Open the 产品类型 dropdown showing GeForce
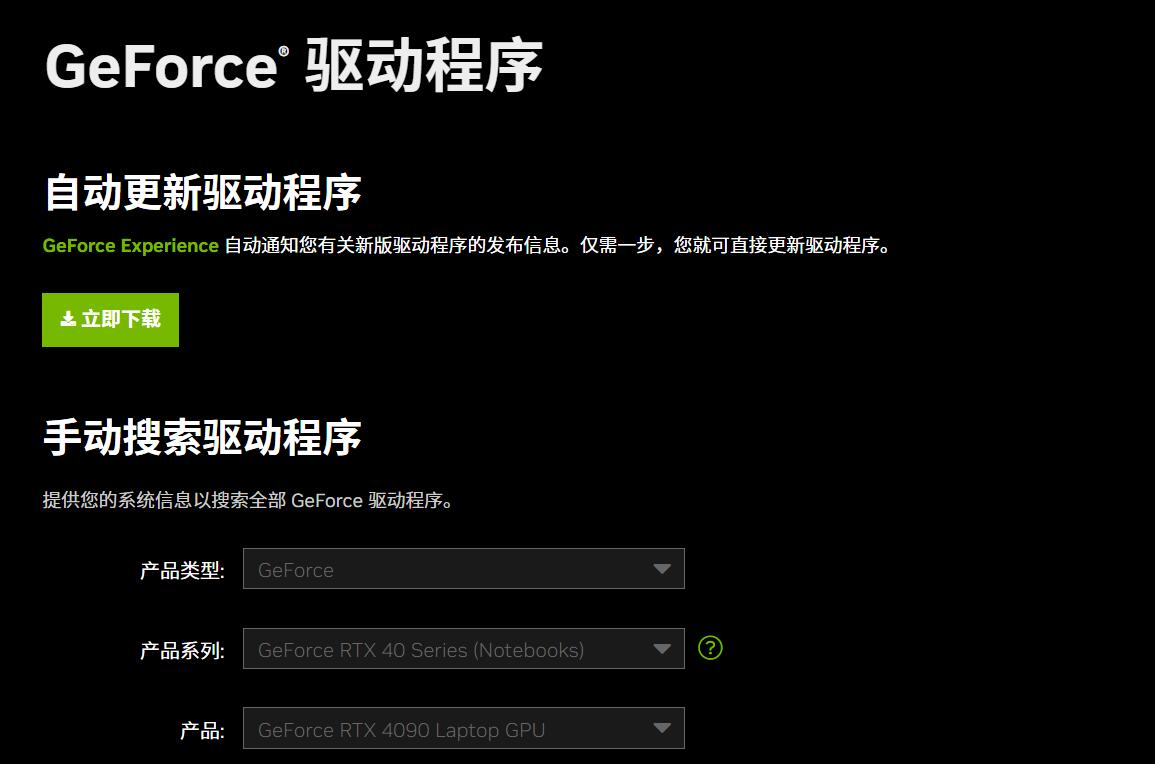The width and height of the screenshot is (1155, 764). [463, 569]
